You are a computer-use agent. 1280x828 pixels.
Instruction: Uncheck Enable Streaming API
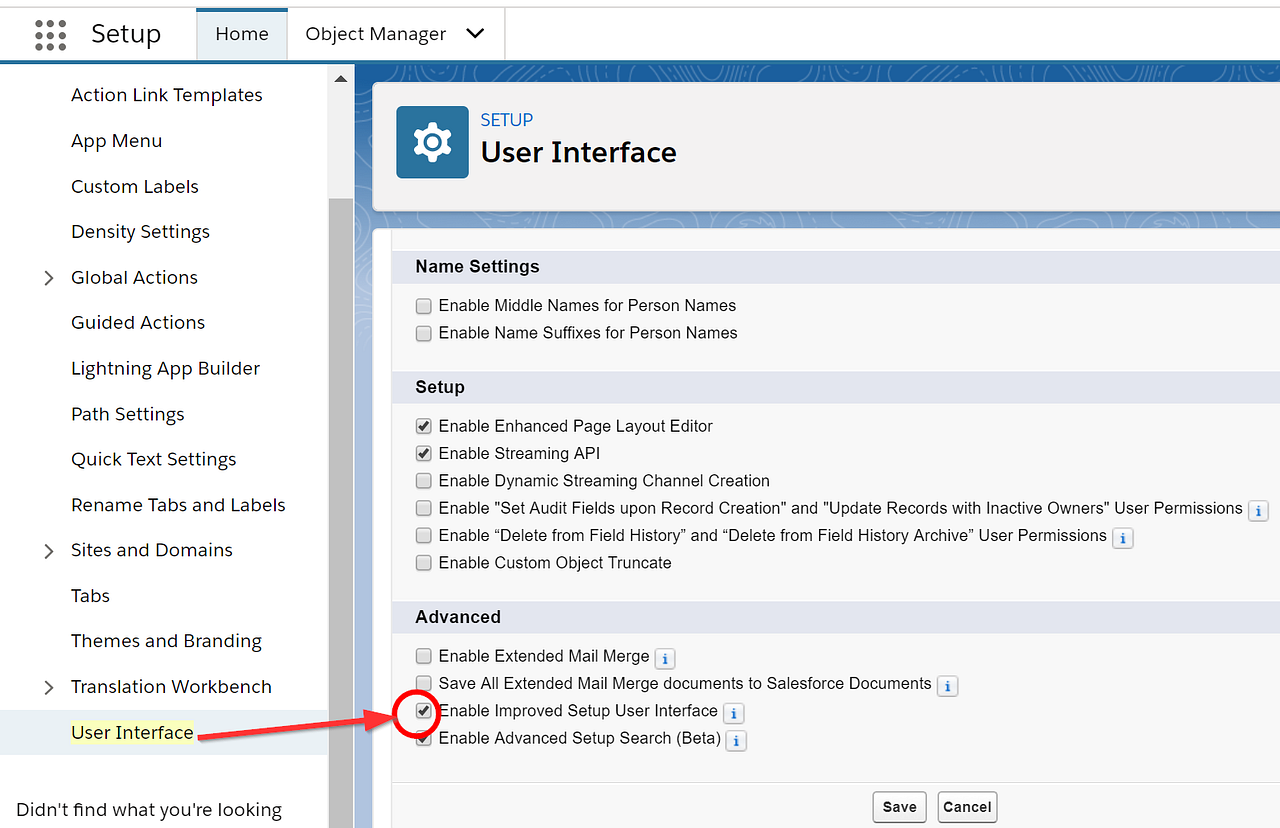point(423,452)
